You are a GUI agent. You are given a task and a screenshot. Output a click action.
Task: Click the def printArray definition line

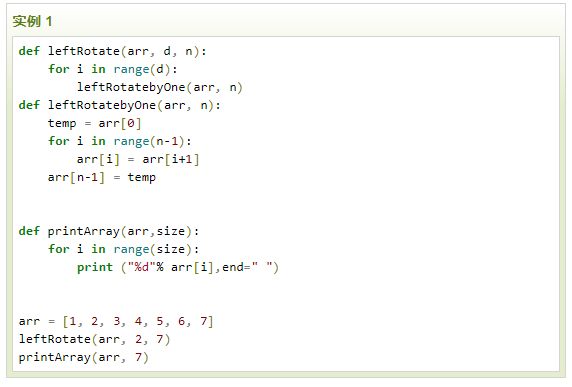click(x=109, y=231)
